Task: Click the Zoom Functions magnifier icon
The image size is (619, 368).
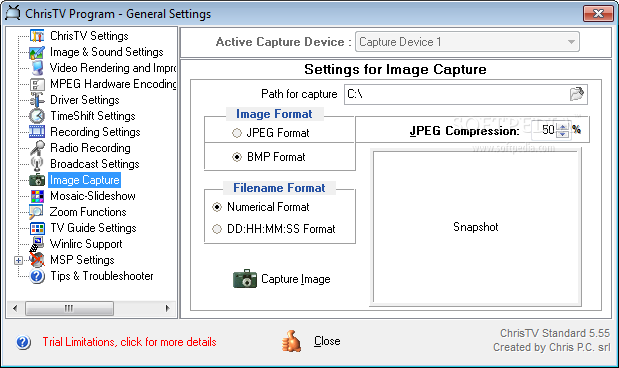Action: point(37,212)
